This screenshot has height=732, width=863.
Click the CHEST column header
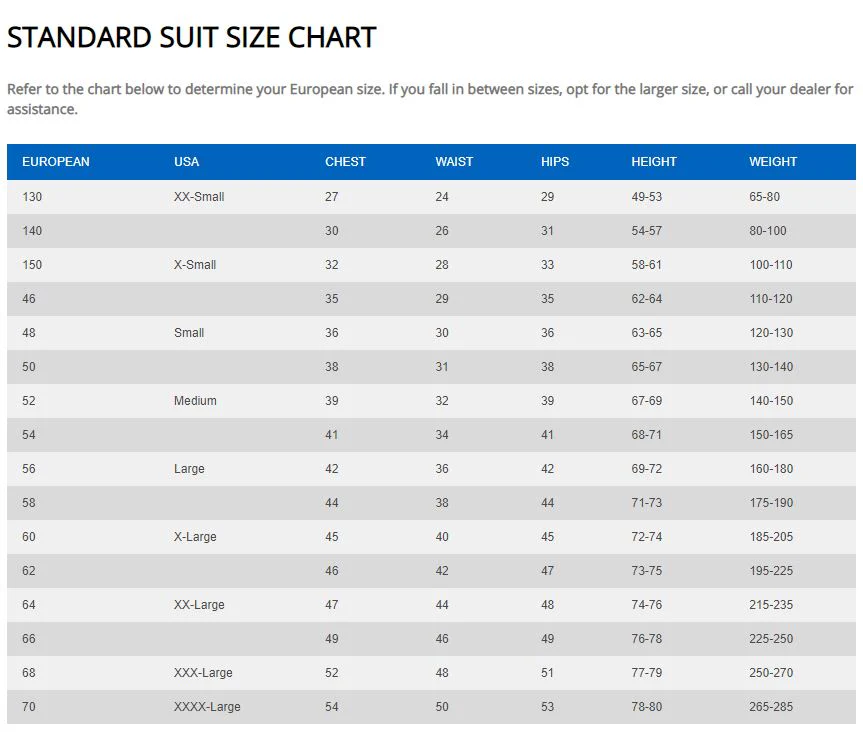click(345, 161)
